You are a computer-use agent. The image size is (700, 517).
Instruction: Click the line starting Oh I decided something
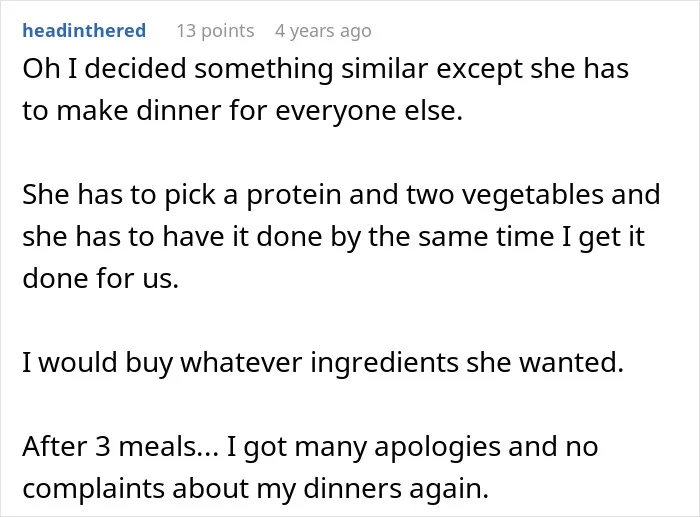click(x=325, y=70)
